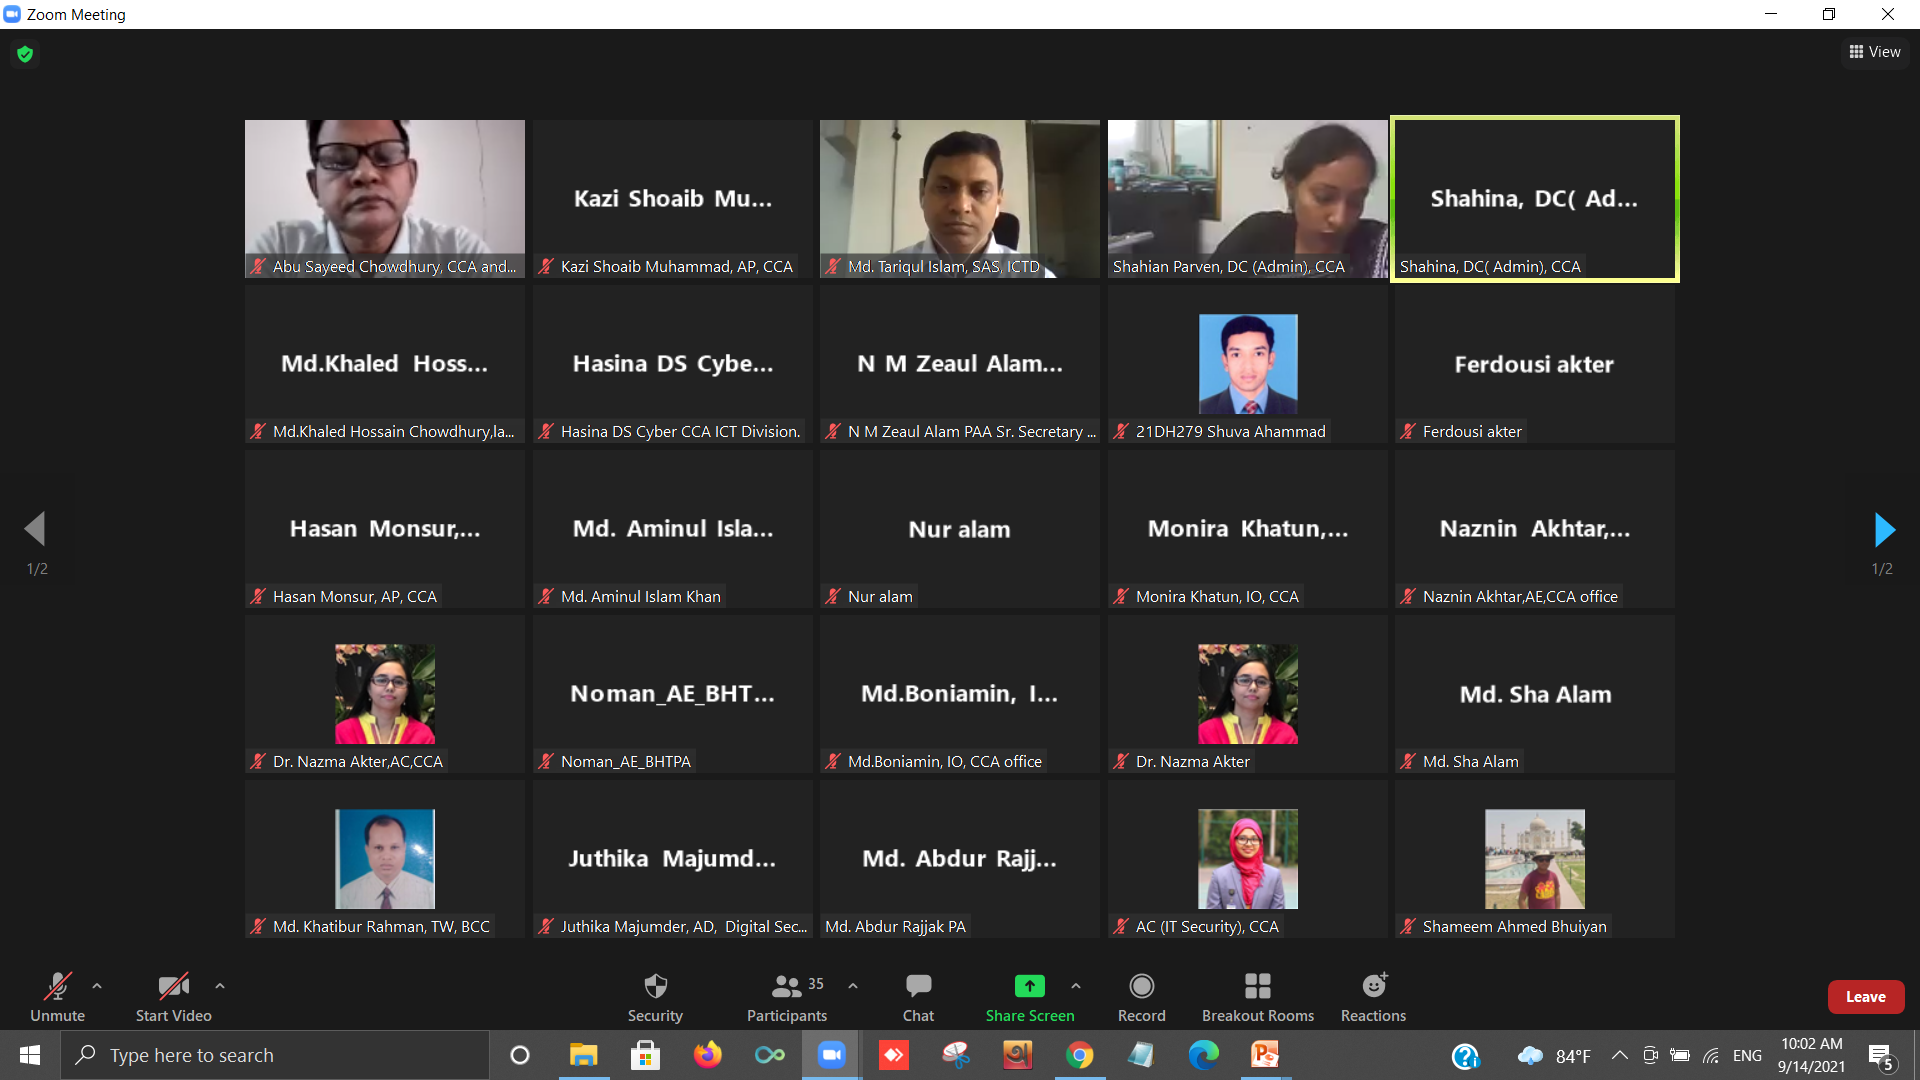Go to previous gallery page with left arrow
This screenshot has width=1920, height=1080.
pyautogui.click(x=35, y=529)
